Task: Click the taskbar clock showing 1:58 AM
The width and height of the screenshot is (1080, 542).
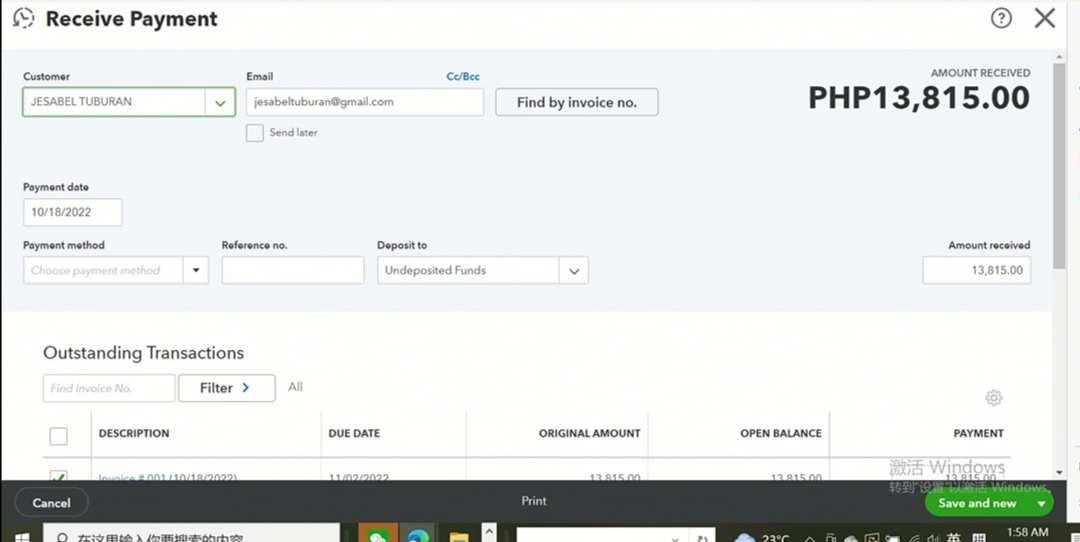Action: coord(1028,532)
